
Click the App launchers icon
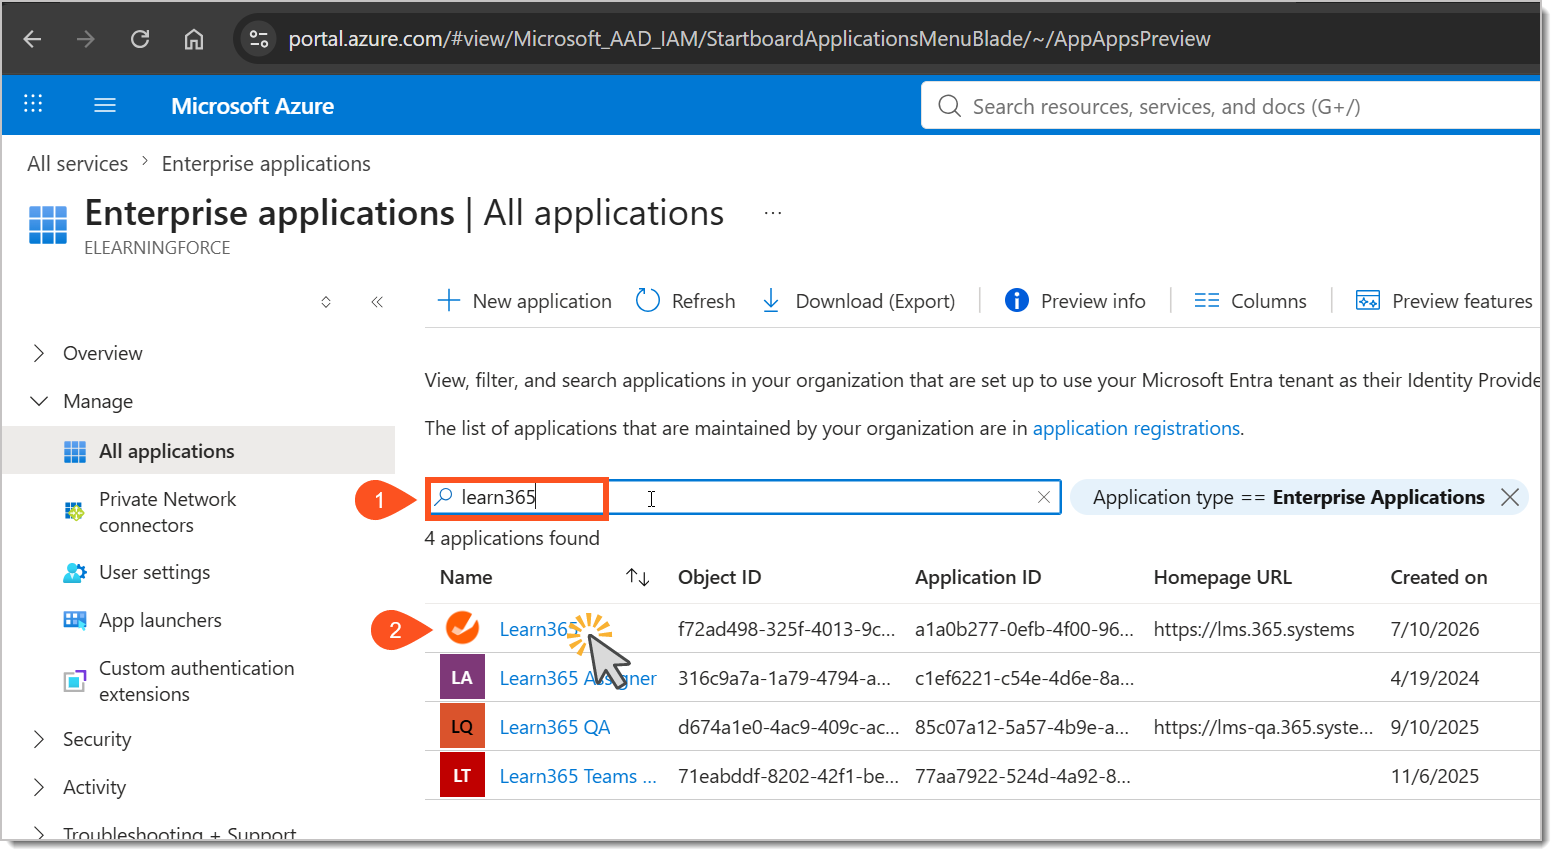tap(75, 621)
